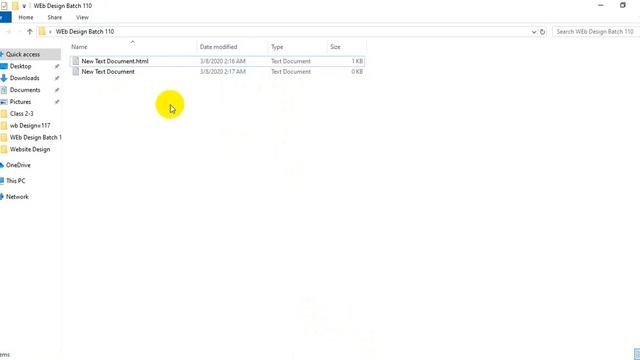Open the Home ribbon tab
Image resolution: width=640 pixels, height=360 pixels.
coord(26,18)
